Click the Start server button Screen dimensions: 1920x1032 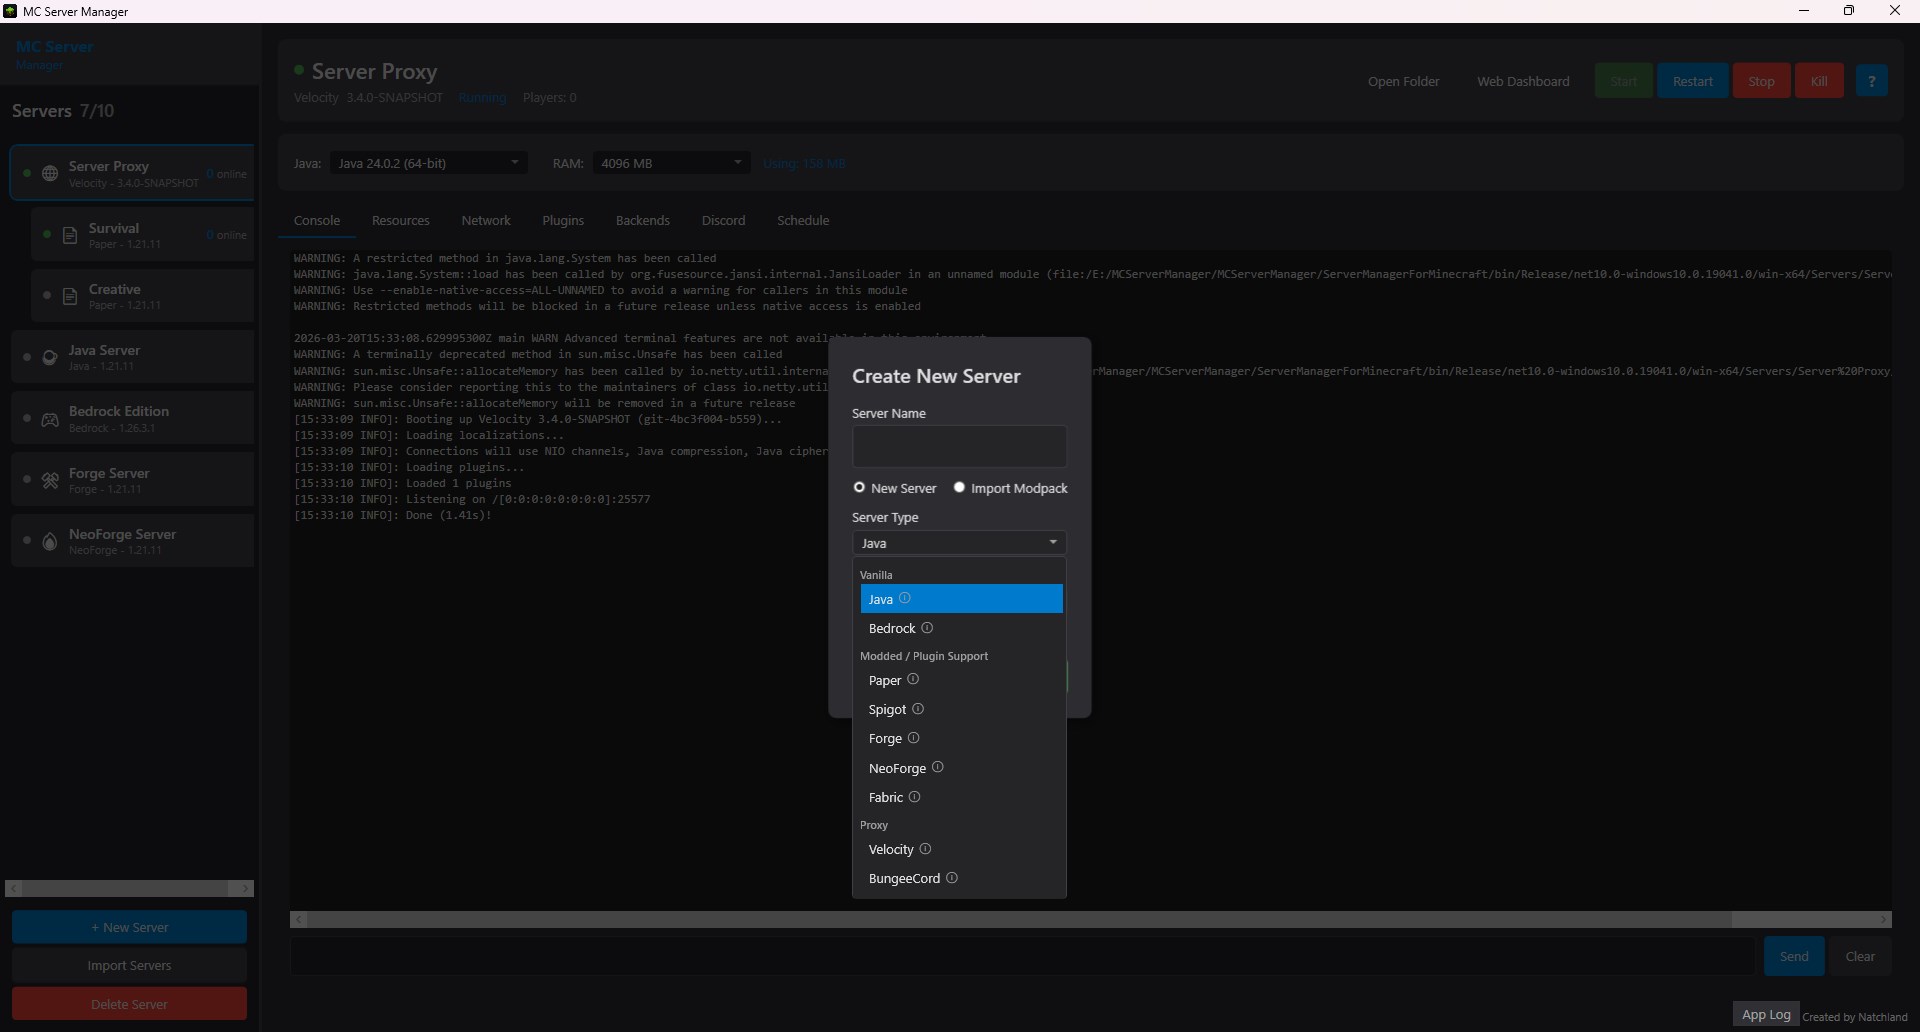coord(1623,81)
